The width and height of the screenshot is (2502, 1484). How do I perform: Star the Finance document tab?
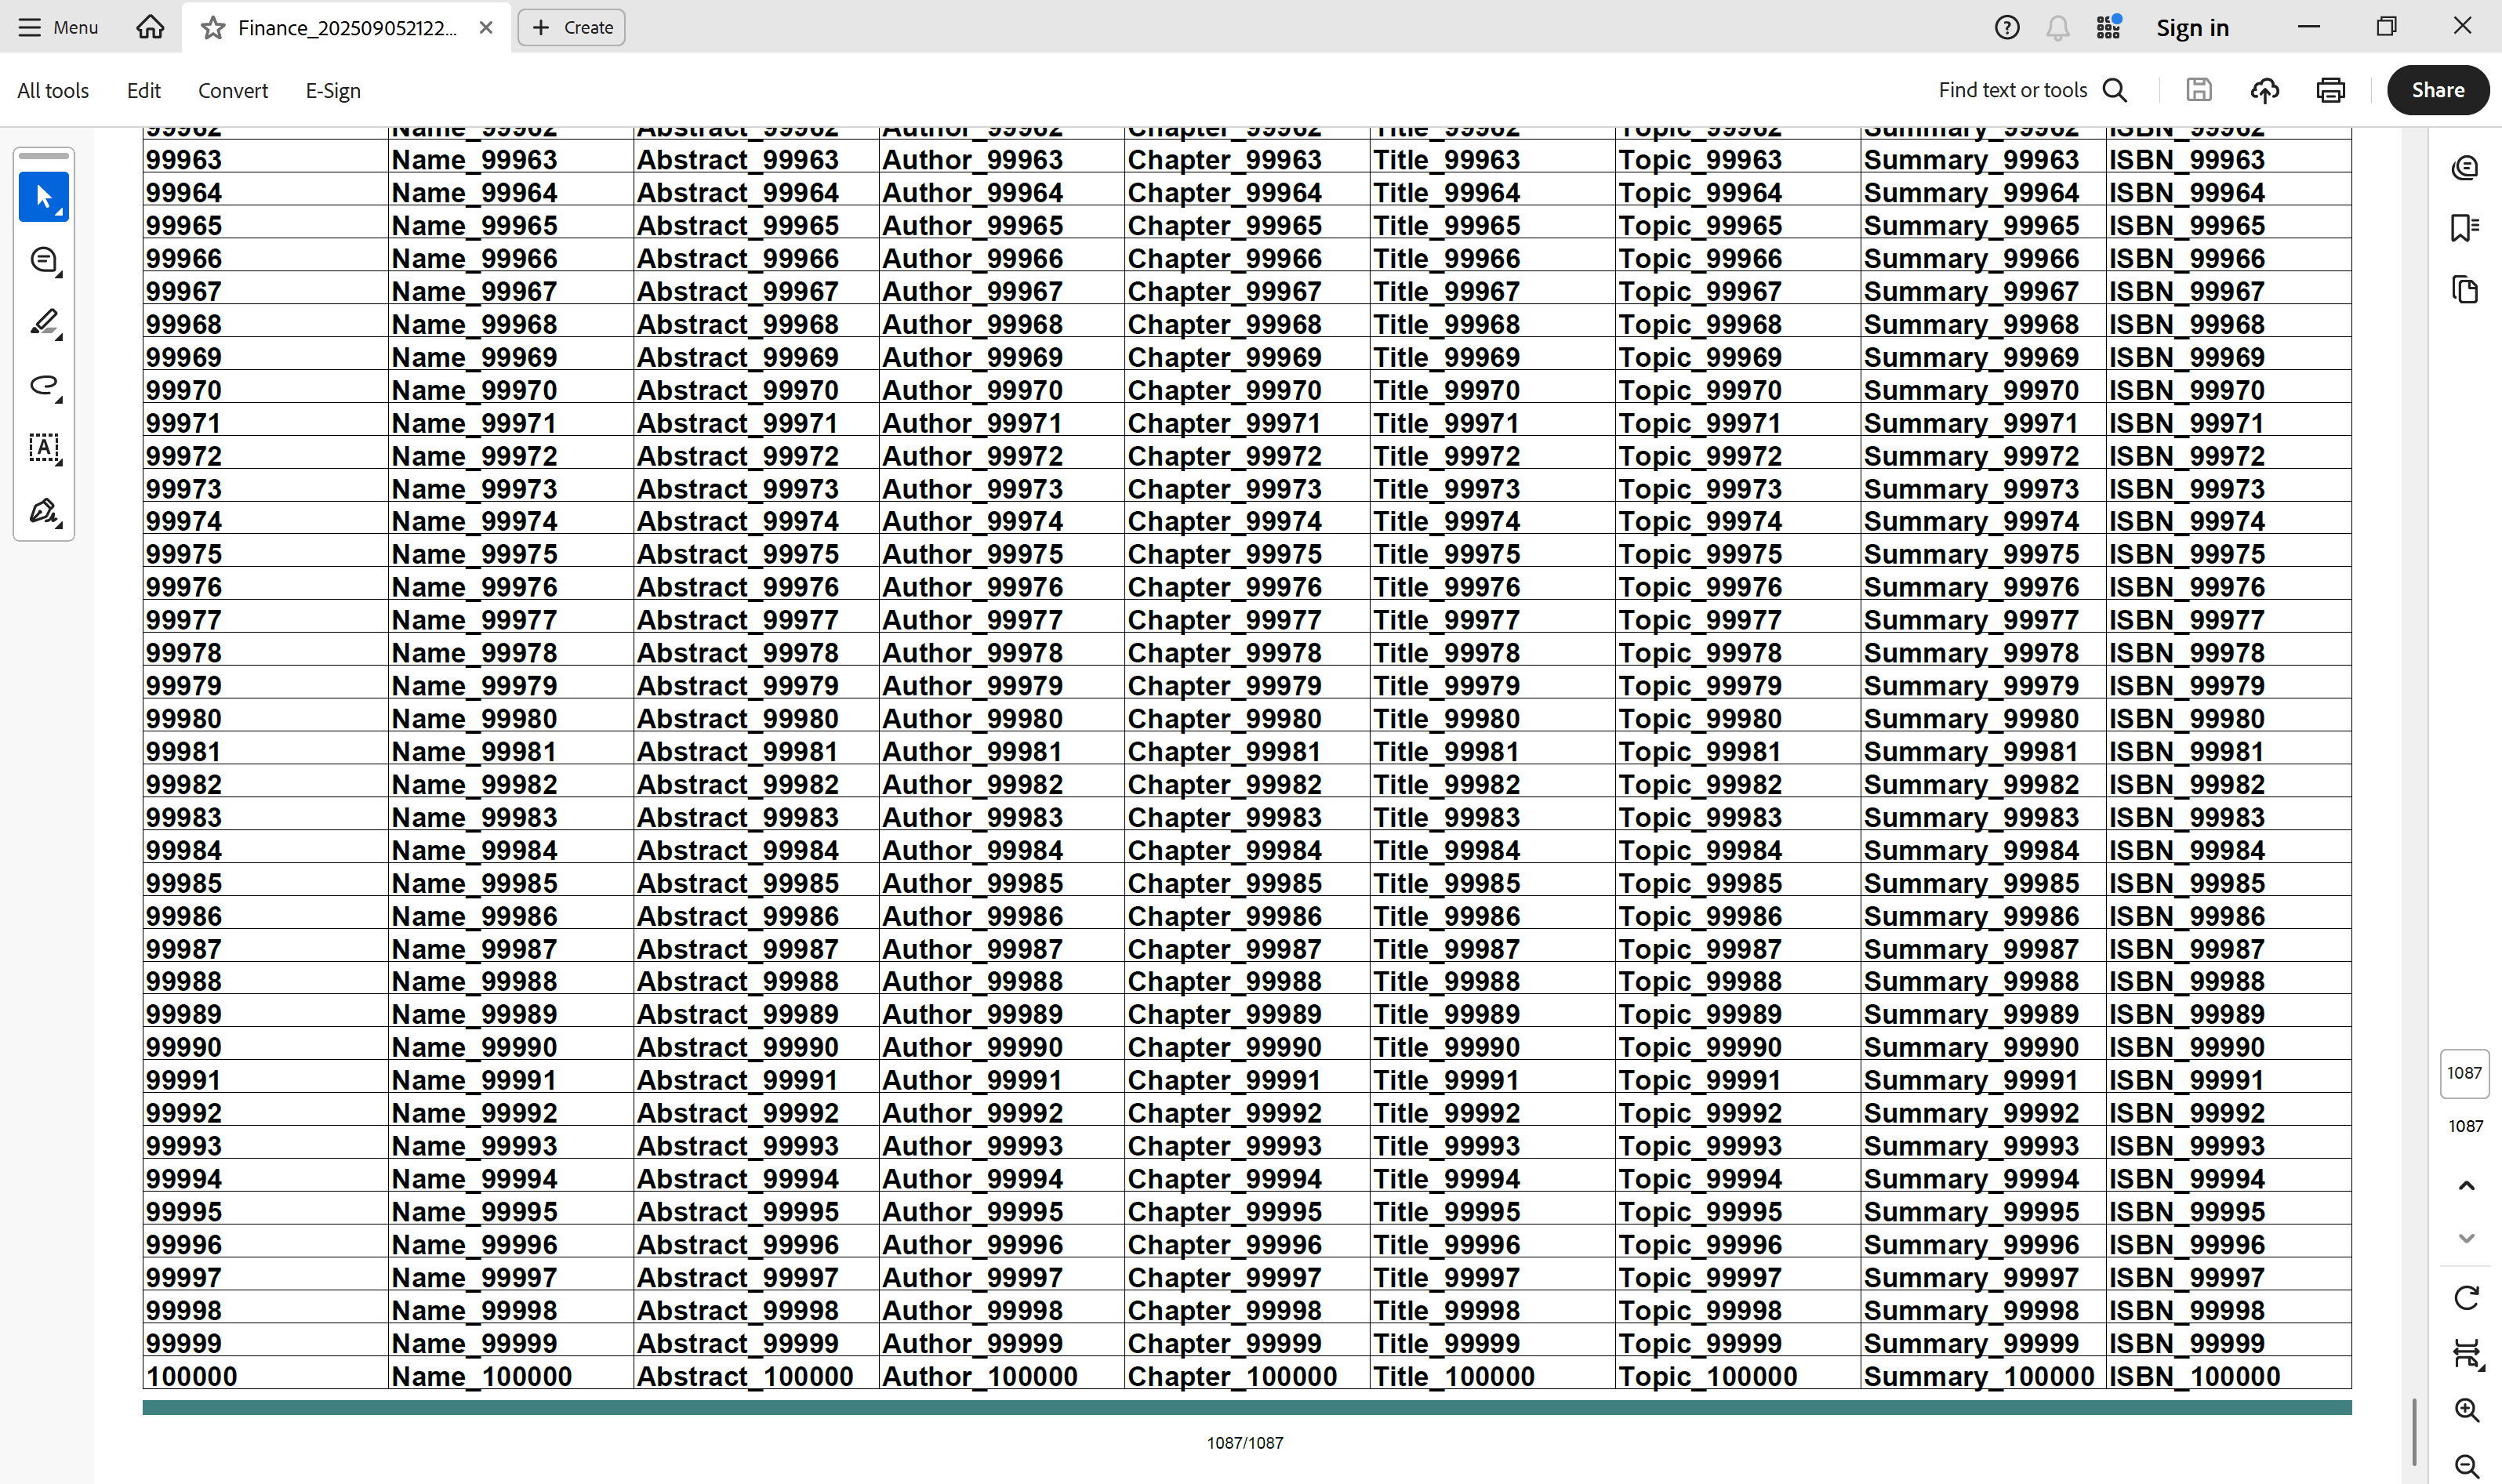pyautogui.click(x=212, y=27)
